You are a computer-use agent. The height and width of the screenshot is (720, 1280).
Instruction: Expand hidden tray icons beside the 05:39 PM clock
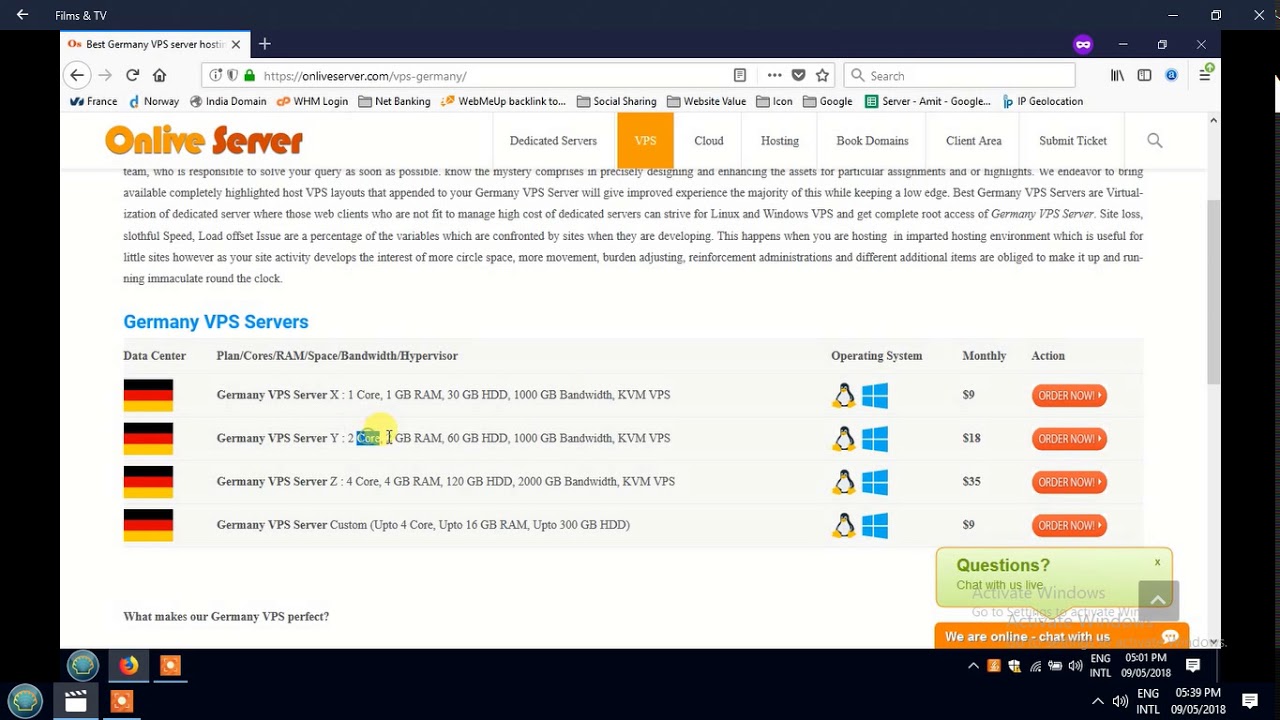[1098, 701]
